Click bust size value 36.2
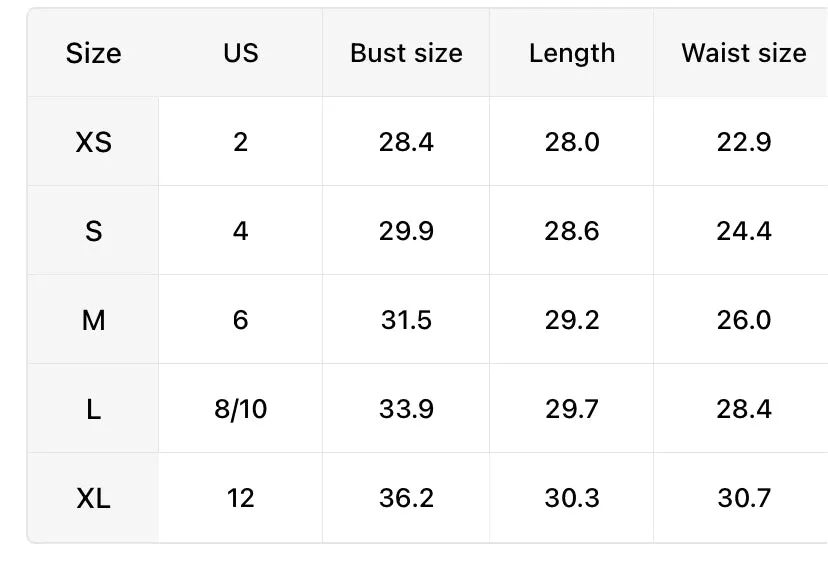Screen dimensions: 828x563 [x=406, y=498]
